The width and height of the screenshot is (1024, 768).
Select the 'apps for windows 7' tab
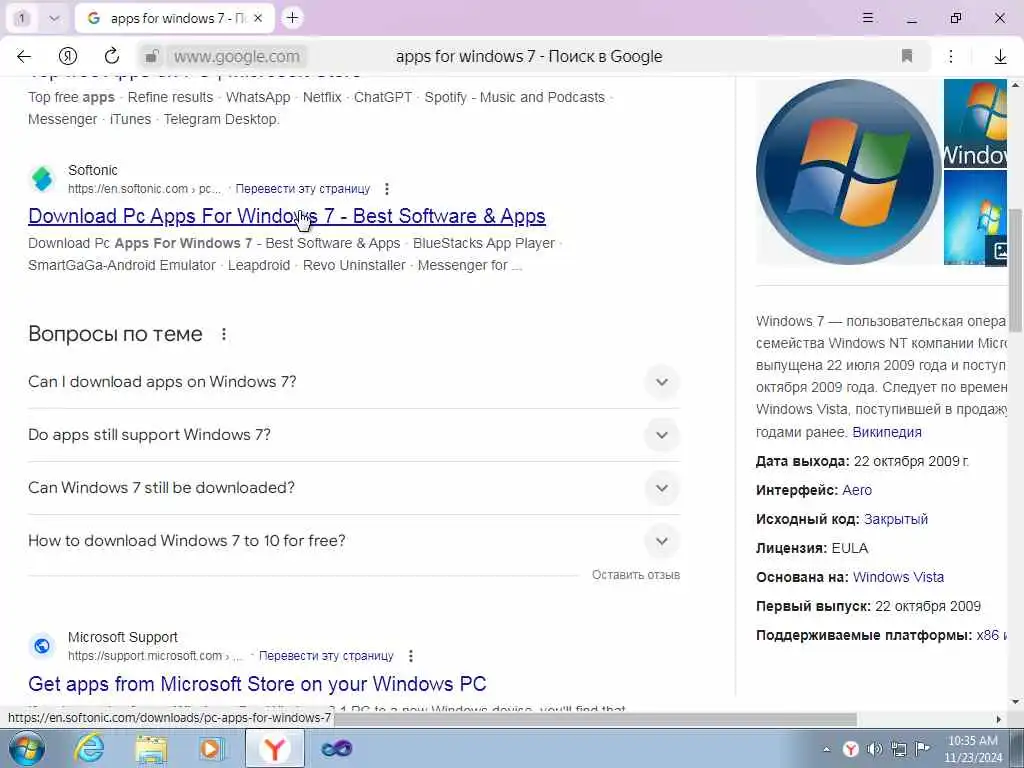coord(174,18)
